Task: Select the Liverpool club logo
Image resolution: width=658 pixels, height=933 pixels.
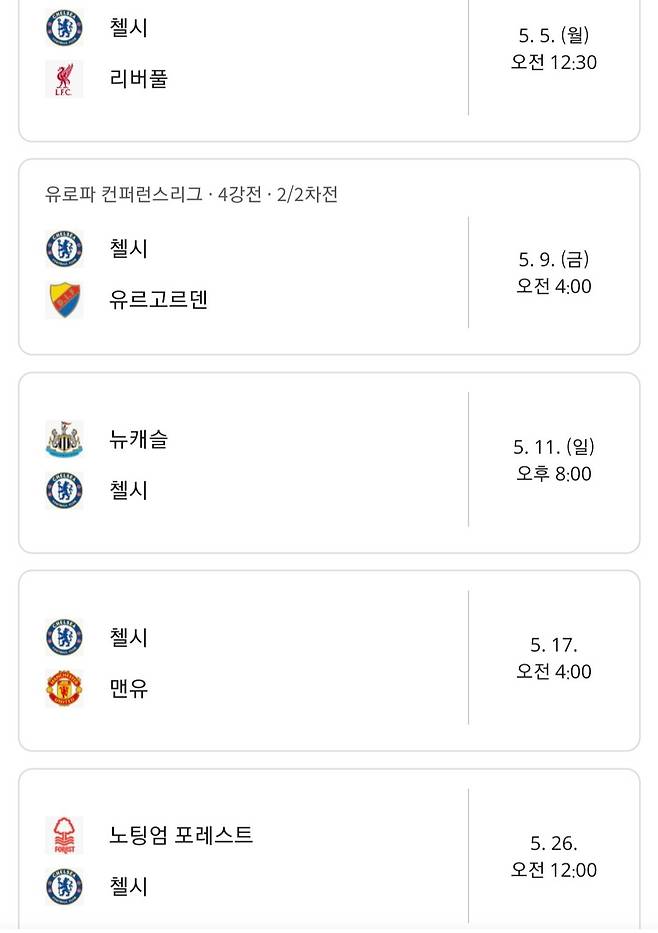Action: (x=62, y=79)
